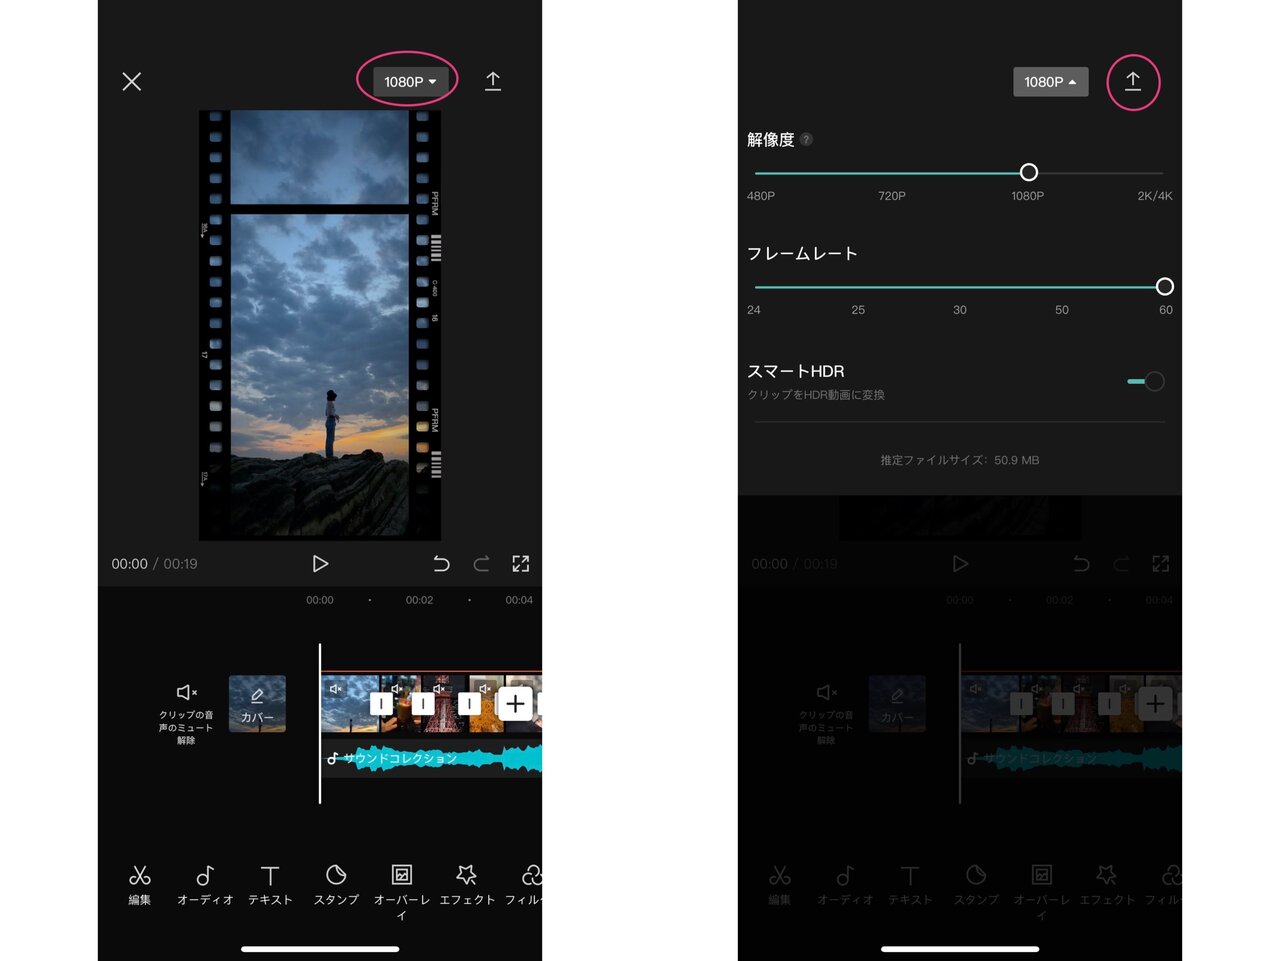Image resolution: width=1280 pixels, height=961 pixels.
Task: Enter fullscreen preview in left screen
Action: [521, 564]
